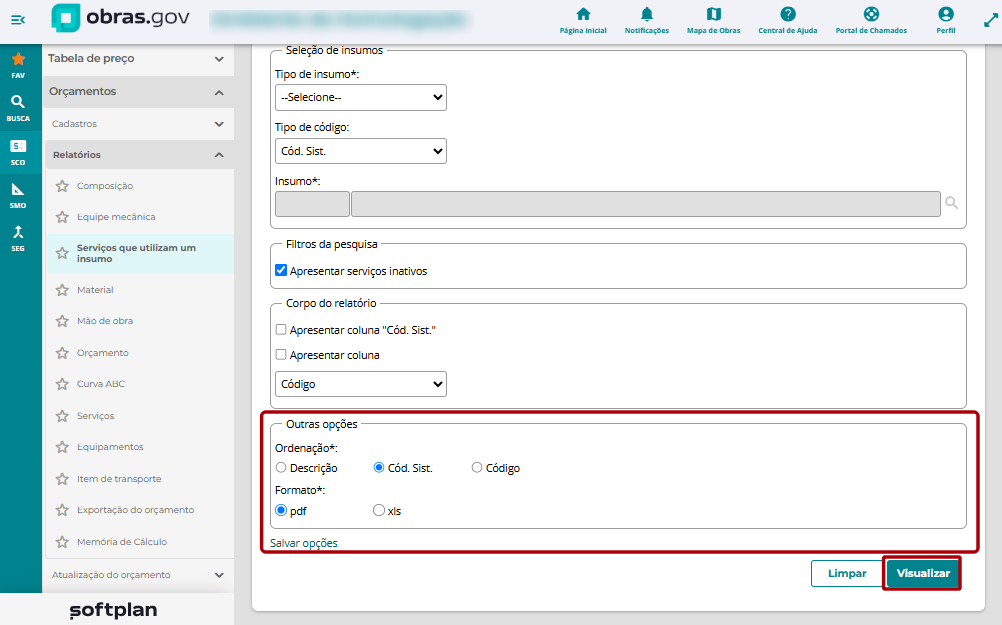Favorite the Composição report star
Image resolution: width=1002 pixels, height=625 pixels.
pyautogui.click(x=62, y=186)
